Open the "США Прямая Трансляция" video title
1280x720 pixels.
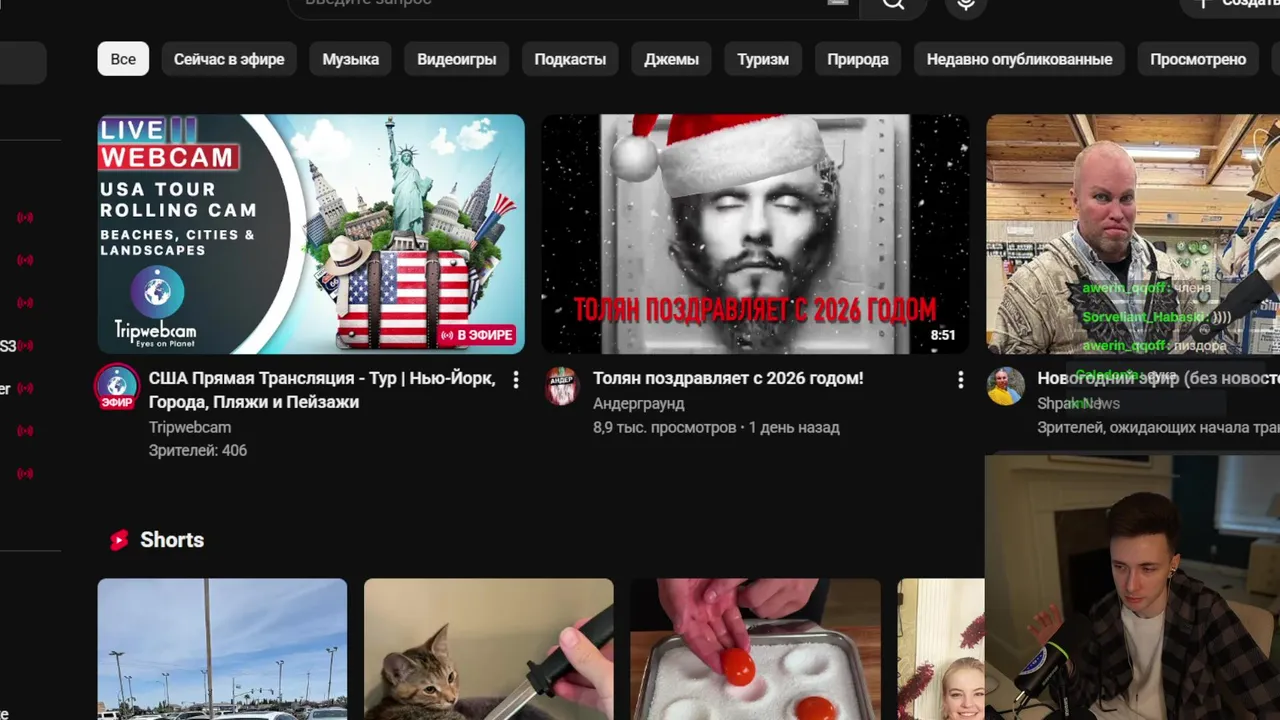(322, 390)
